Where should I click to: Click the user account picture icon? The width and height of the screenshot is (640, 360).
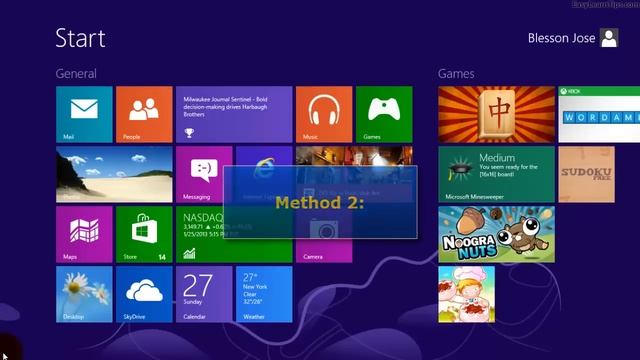(609, 38)
